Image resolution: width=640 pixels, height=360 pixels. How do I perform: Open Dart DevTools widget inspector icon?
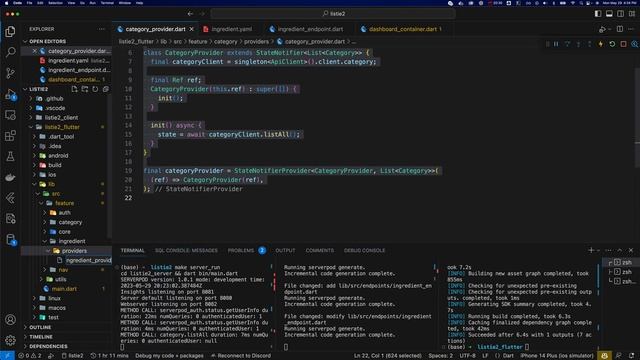pos(634,44)
